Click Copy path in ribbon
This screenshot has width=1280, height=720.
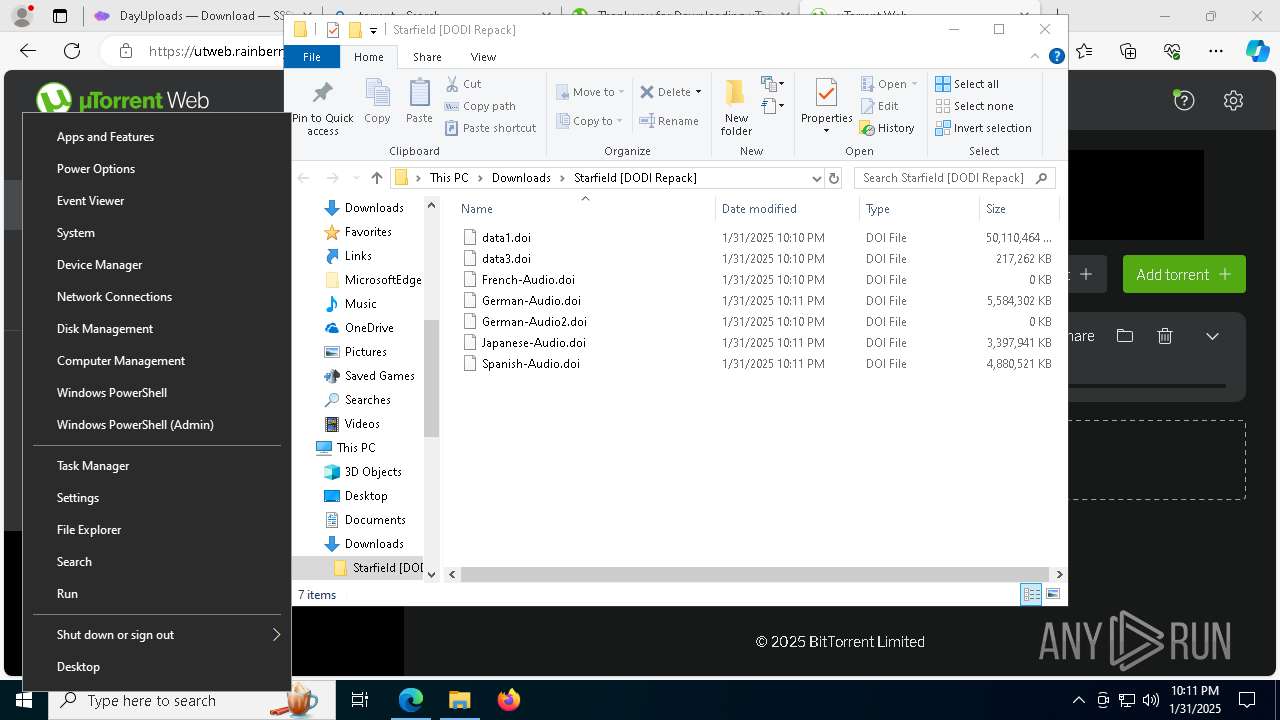[480, 106]
